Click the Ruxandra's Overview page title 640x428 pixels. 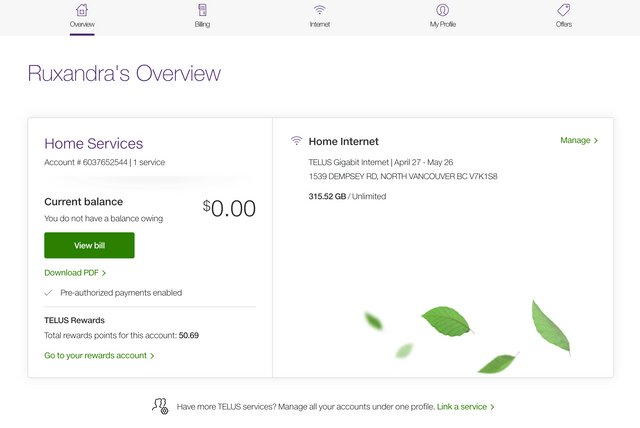pos(124,73)
